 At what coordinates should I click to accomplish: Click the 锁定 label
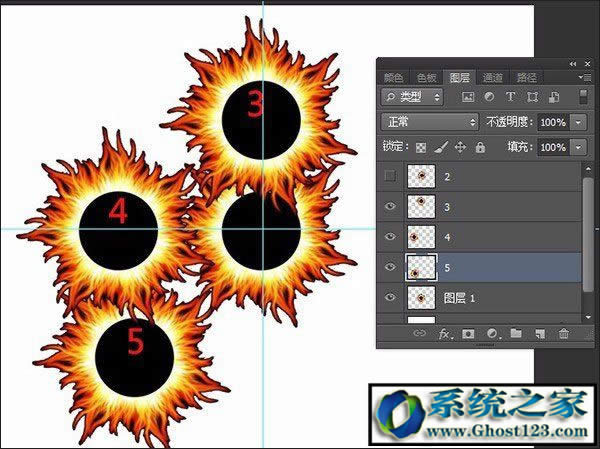coord(395,147)
